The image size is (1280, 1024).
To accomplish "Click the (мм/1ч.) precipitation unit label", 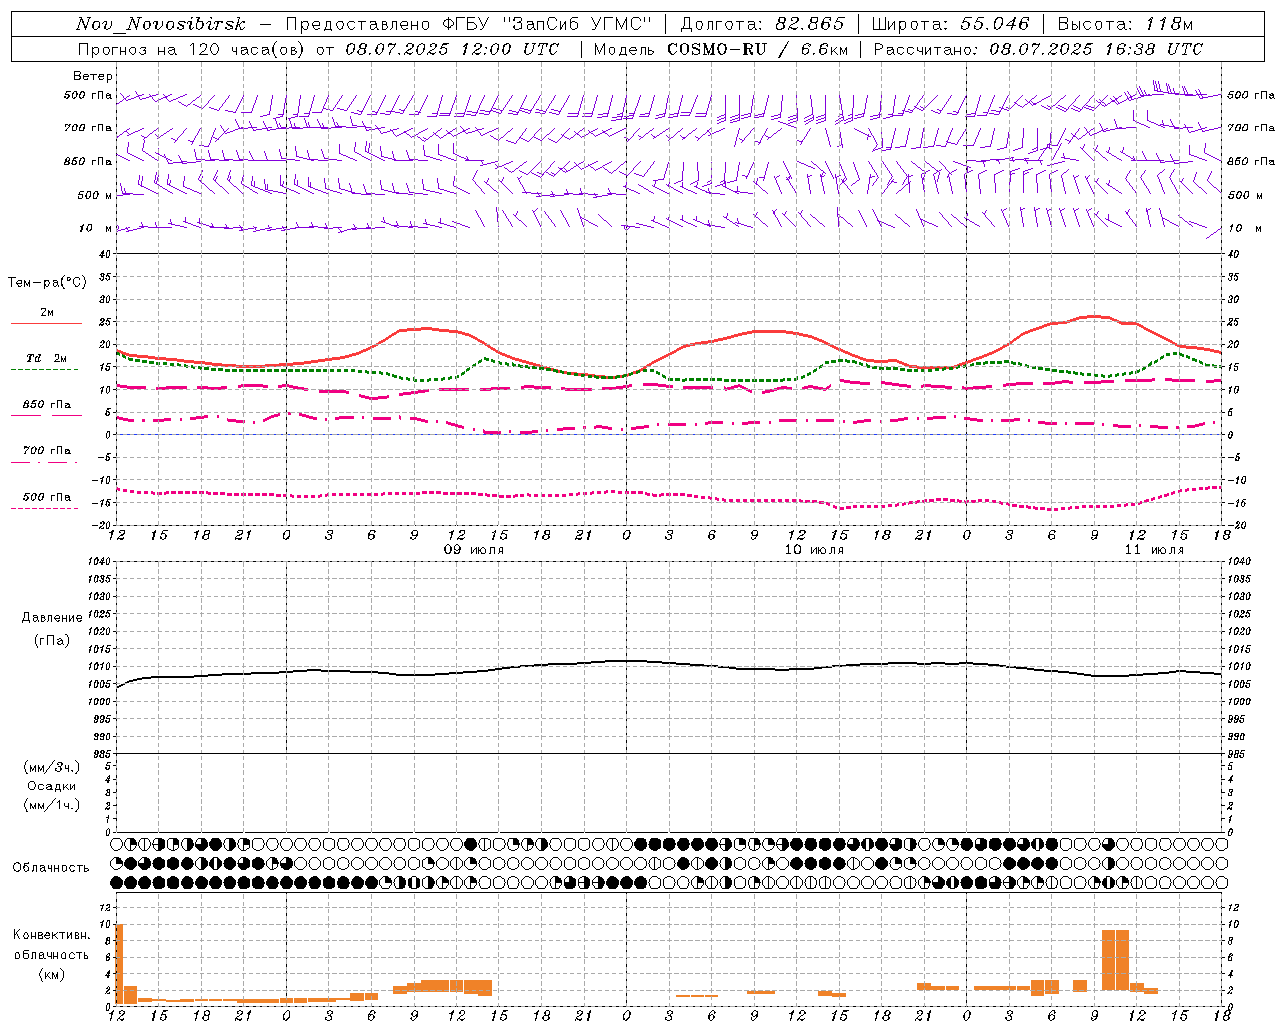I will pos(52,805).
